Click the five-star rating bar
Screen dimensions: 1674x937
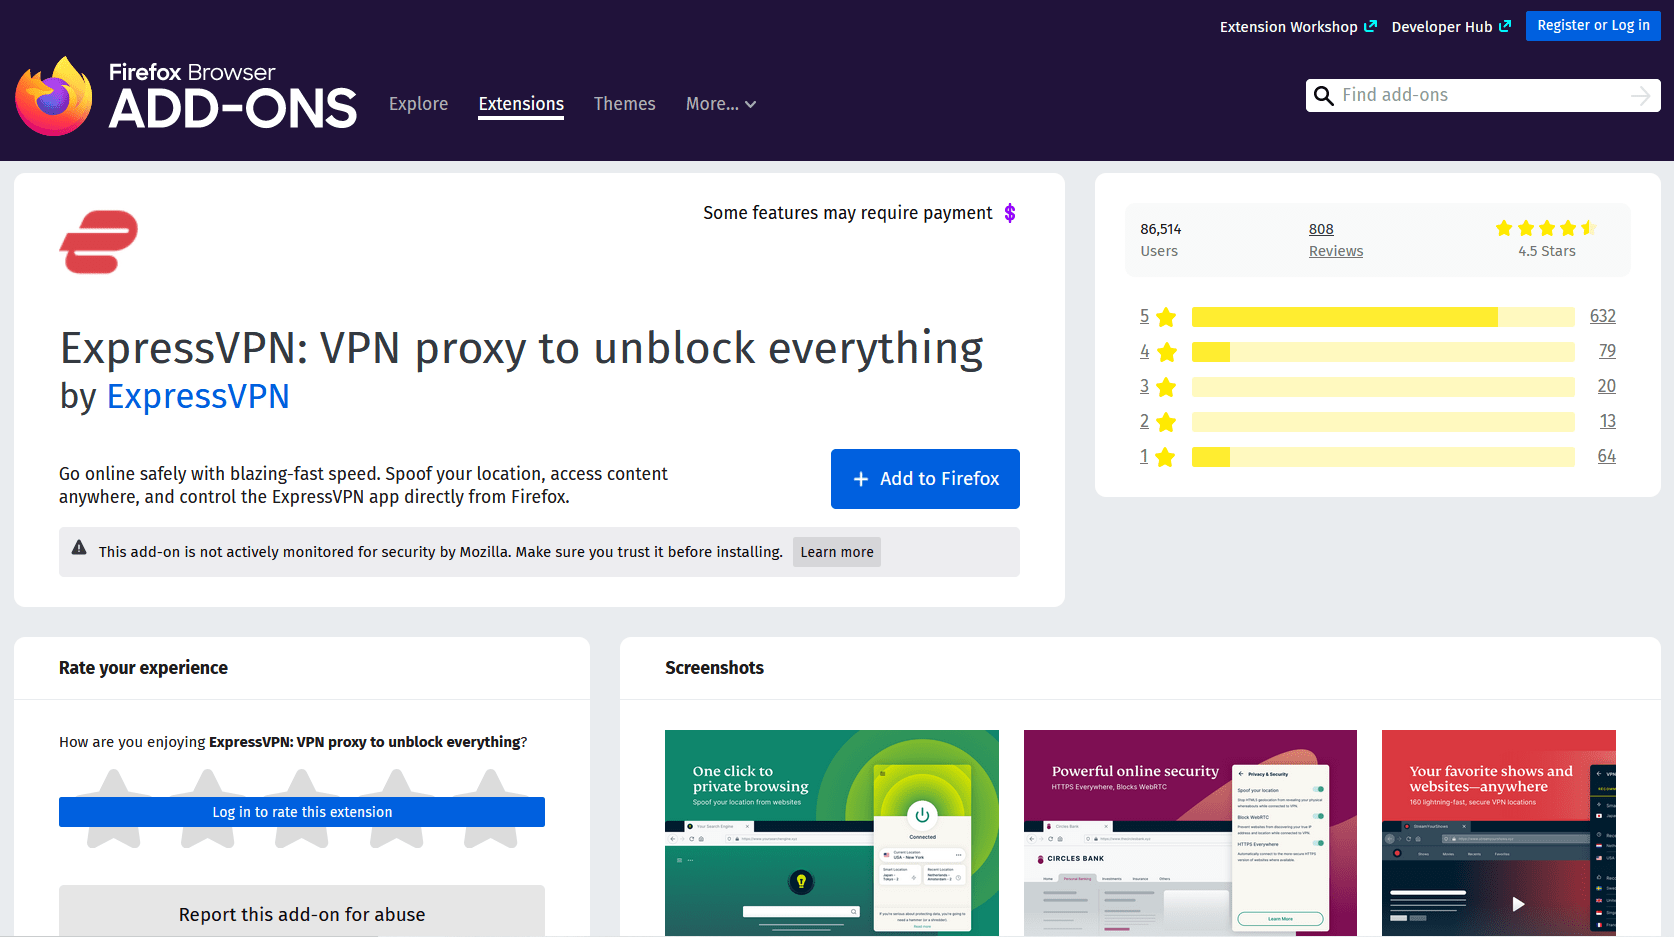1383,317
